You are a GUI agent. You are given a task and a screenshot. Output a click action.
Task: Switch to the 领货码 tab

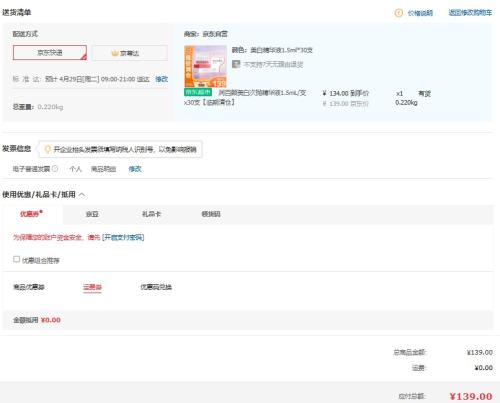[211, 214]
